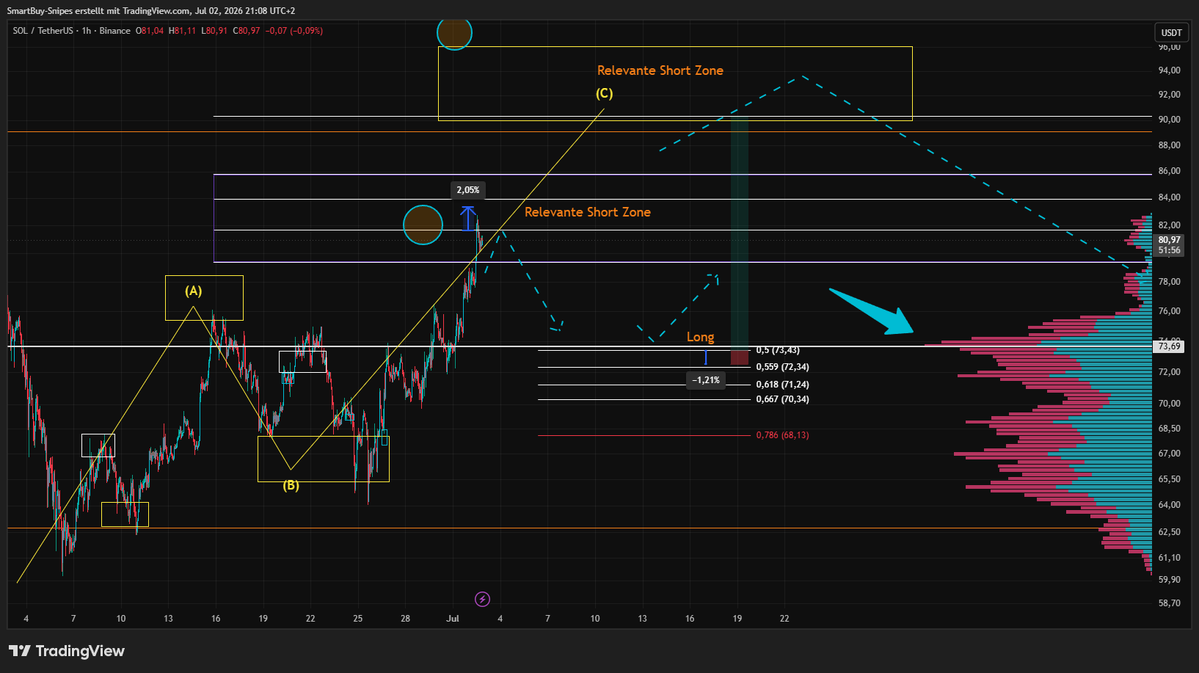Click the −0,07 (−0,09%) change value
1199x673 pixels.
[294, 31]
